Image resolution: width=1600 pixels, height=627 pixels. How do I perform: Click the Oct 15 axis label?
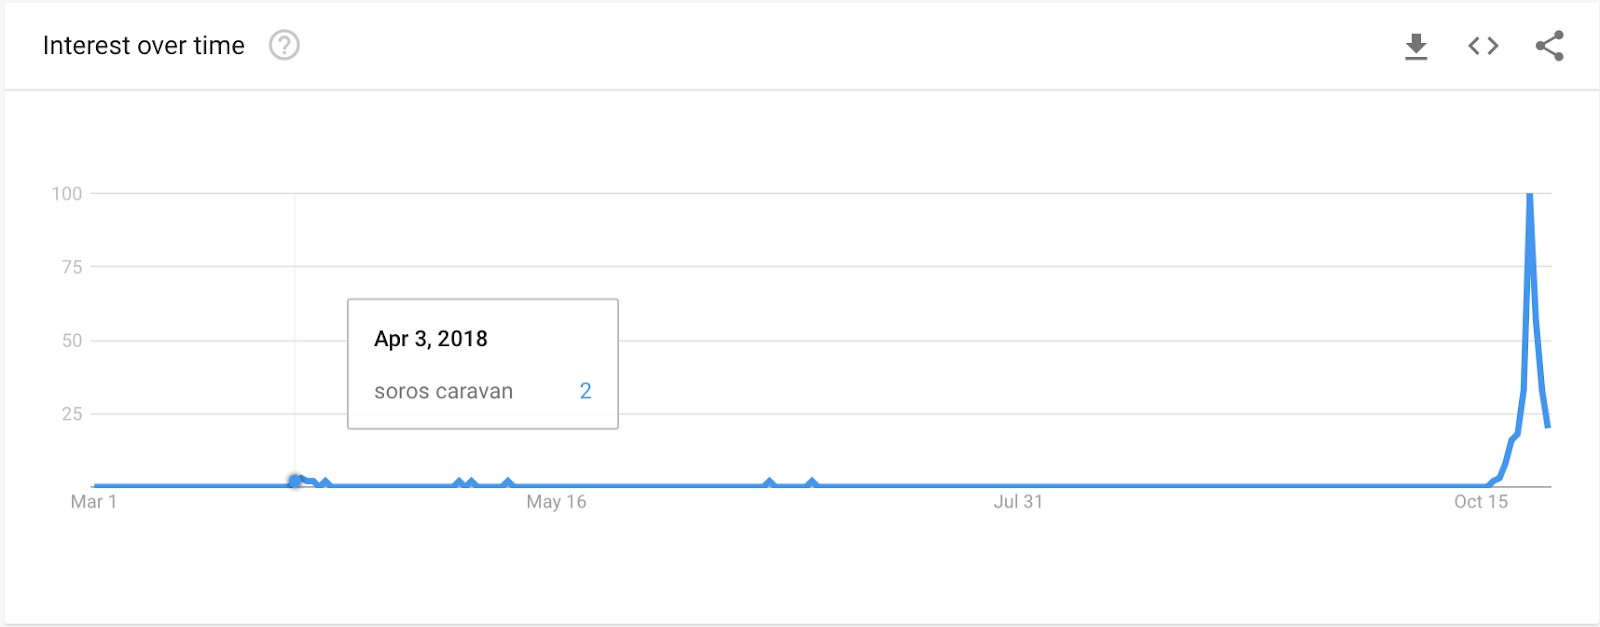1480,502
